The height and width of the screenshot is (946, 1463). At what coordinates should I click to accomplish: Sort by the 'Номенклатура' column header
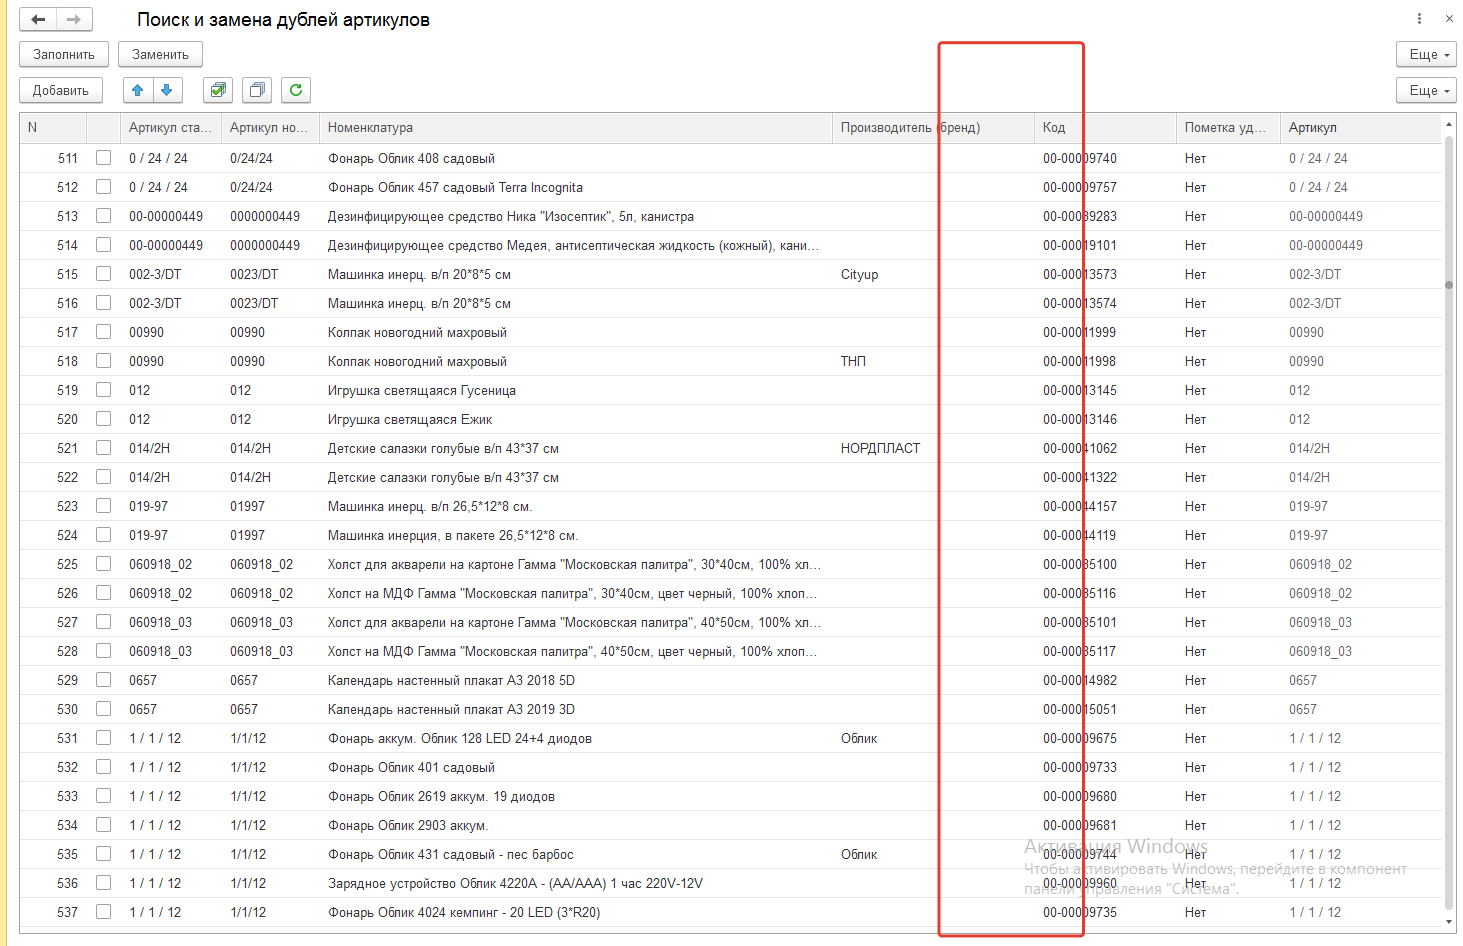tap(370, 127)
